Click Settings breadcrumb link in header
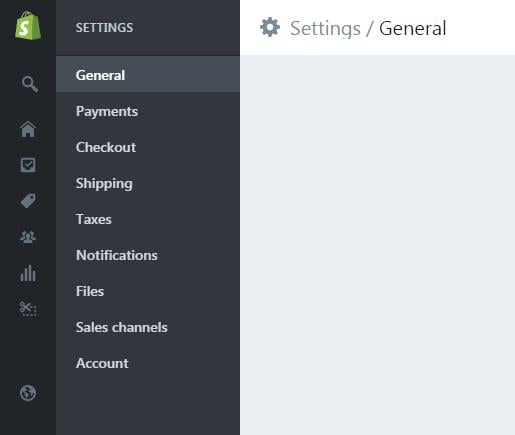Image resolution: width=515 pixels, height=435 pixels. pos(325,29)
